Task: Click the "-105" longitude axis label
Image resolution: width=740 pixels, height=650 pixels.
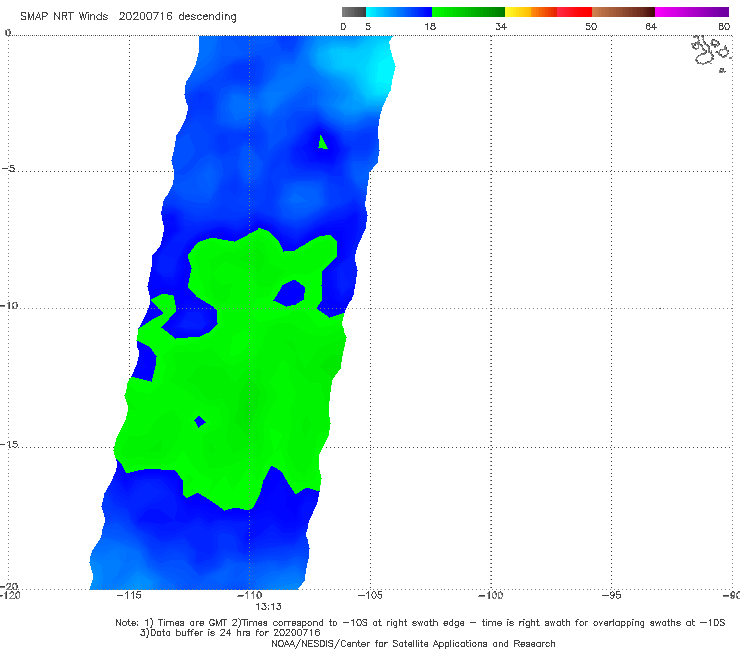Action: point(370,595)
